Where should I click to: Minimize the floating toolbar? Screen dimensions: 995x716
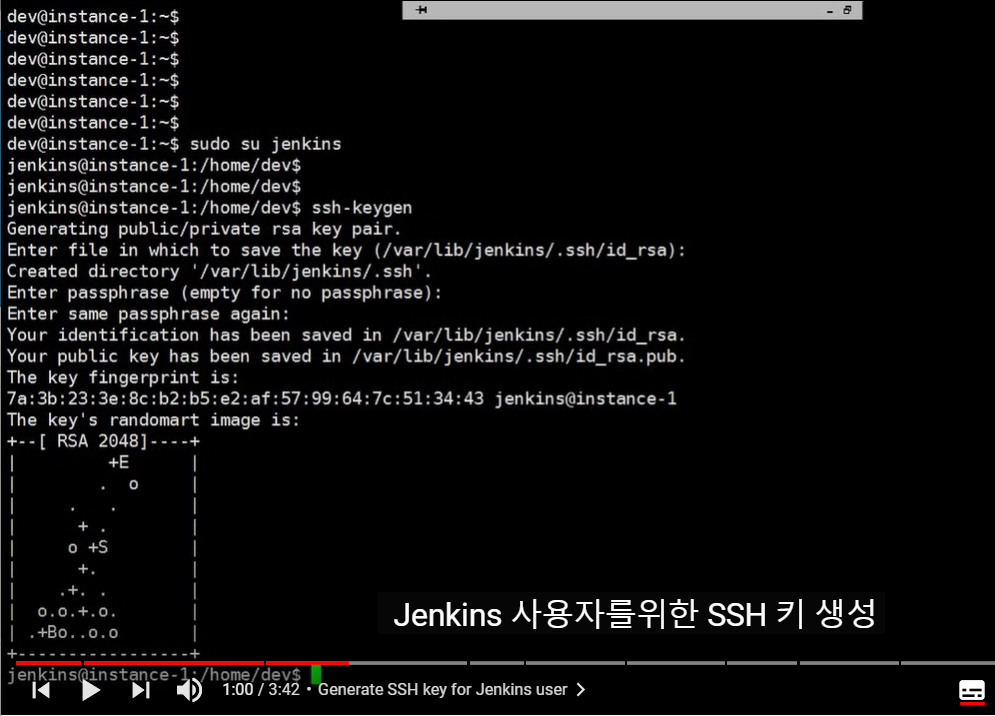[x=829, y=11]
